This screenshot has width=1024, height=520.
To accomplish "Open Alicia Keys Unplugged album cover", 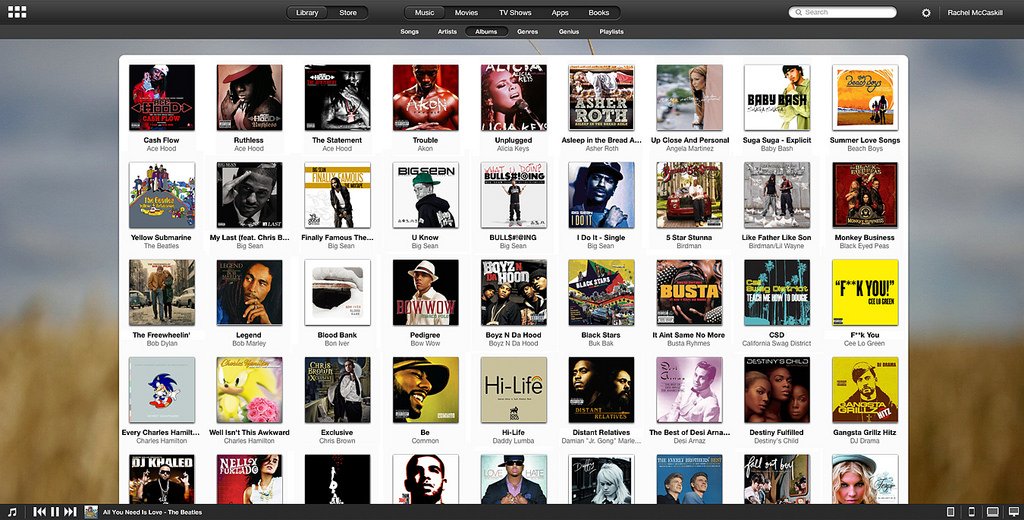I will (x=514, y=97).
